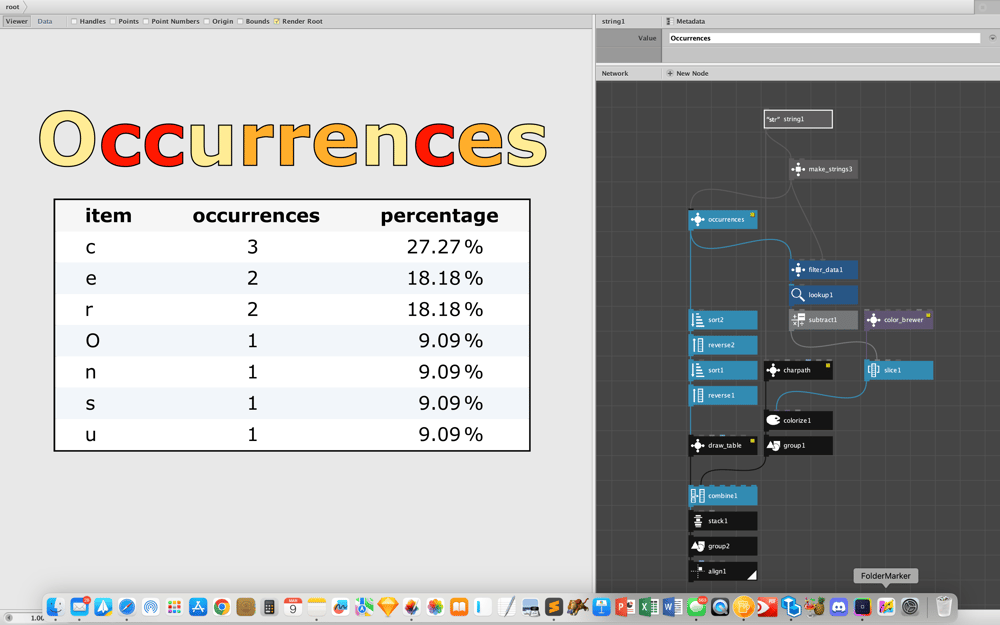This screenshot has width=1000, height=625.
Task: Open Sublime Text from the Dock
Action: pos(554,607)
